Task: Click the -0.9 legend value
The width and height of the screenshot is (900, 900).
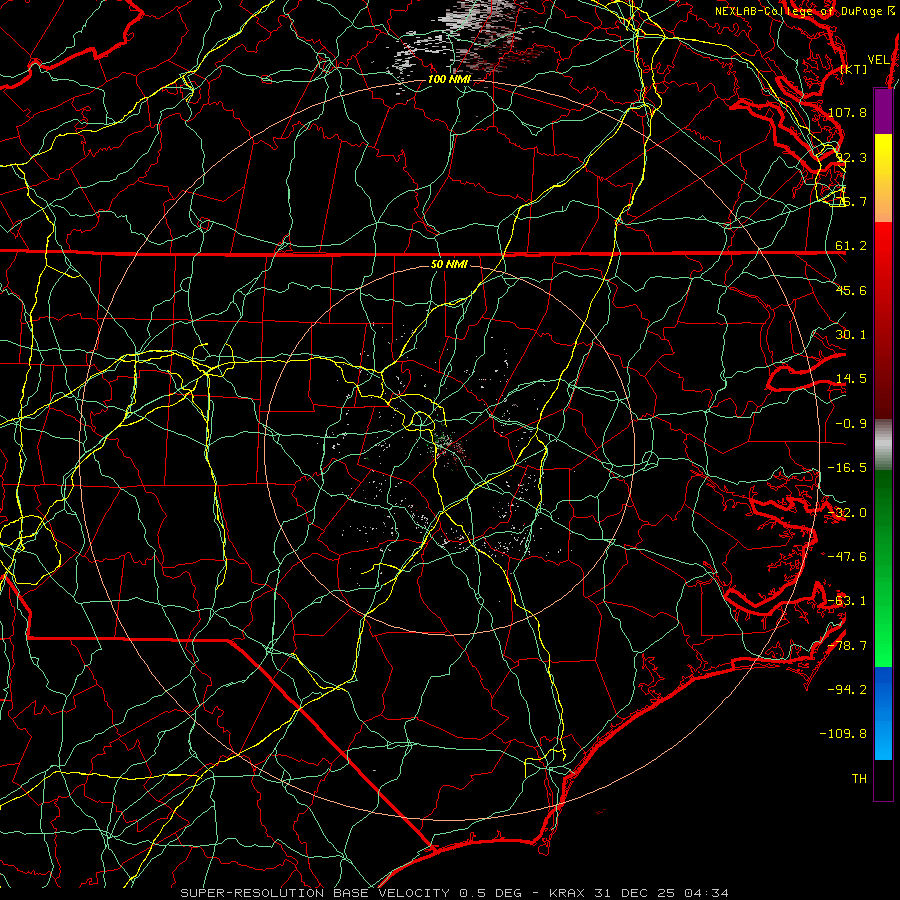Action: 851,424
